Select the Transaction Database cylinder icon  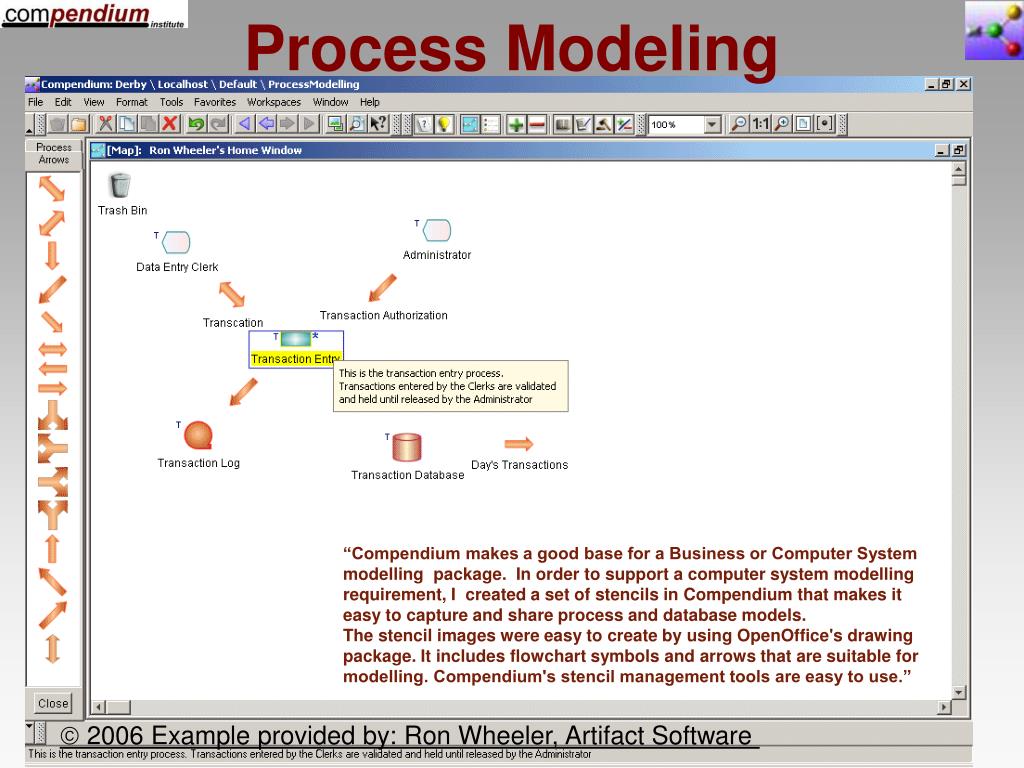click(x=407, y=447)
